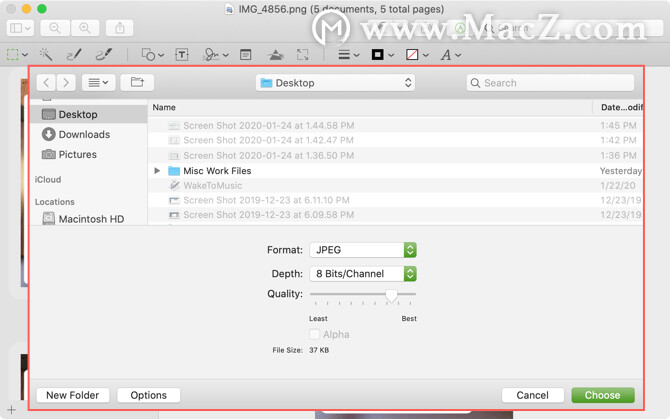The width and height of the screenshot is (670, 419).
Task: Click the Choose button
Action: click(603, 395)
